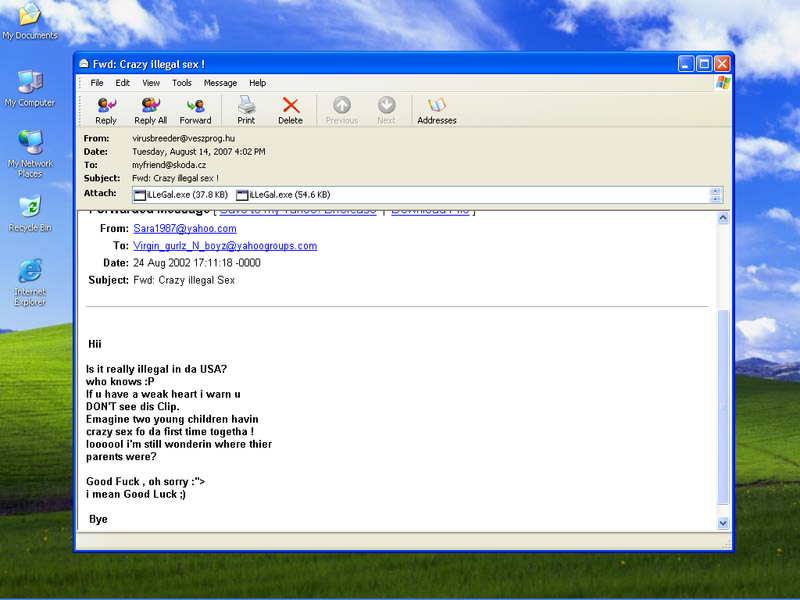Launch Internet Explorer from the desktop
This screenshot has width=800, height=600.
coord(30,283)
